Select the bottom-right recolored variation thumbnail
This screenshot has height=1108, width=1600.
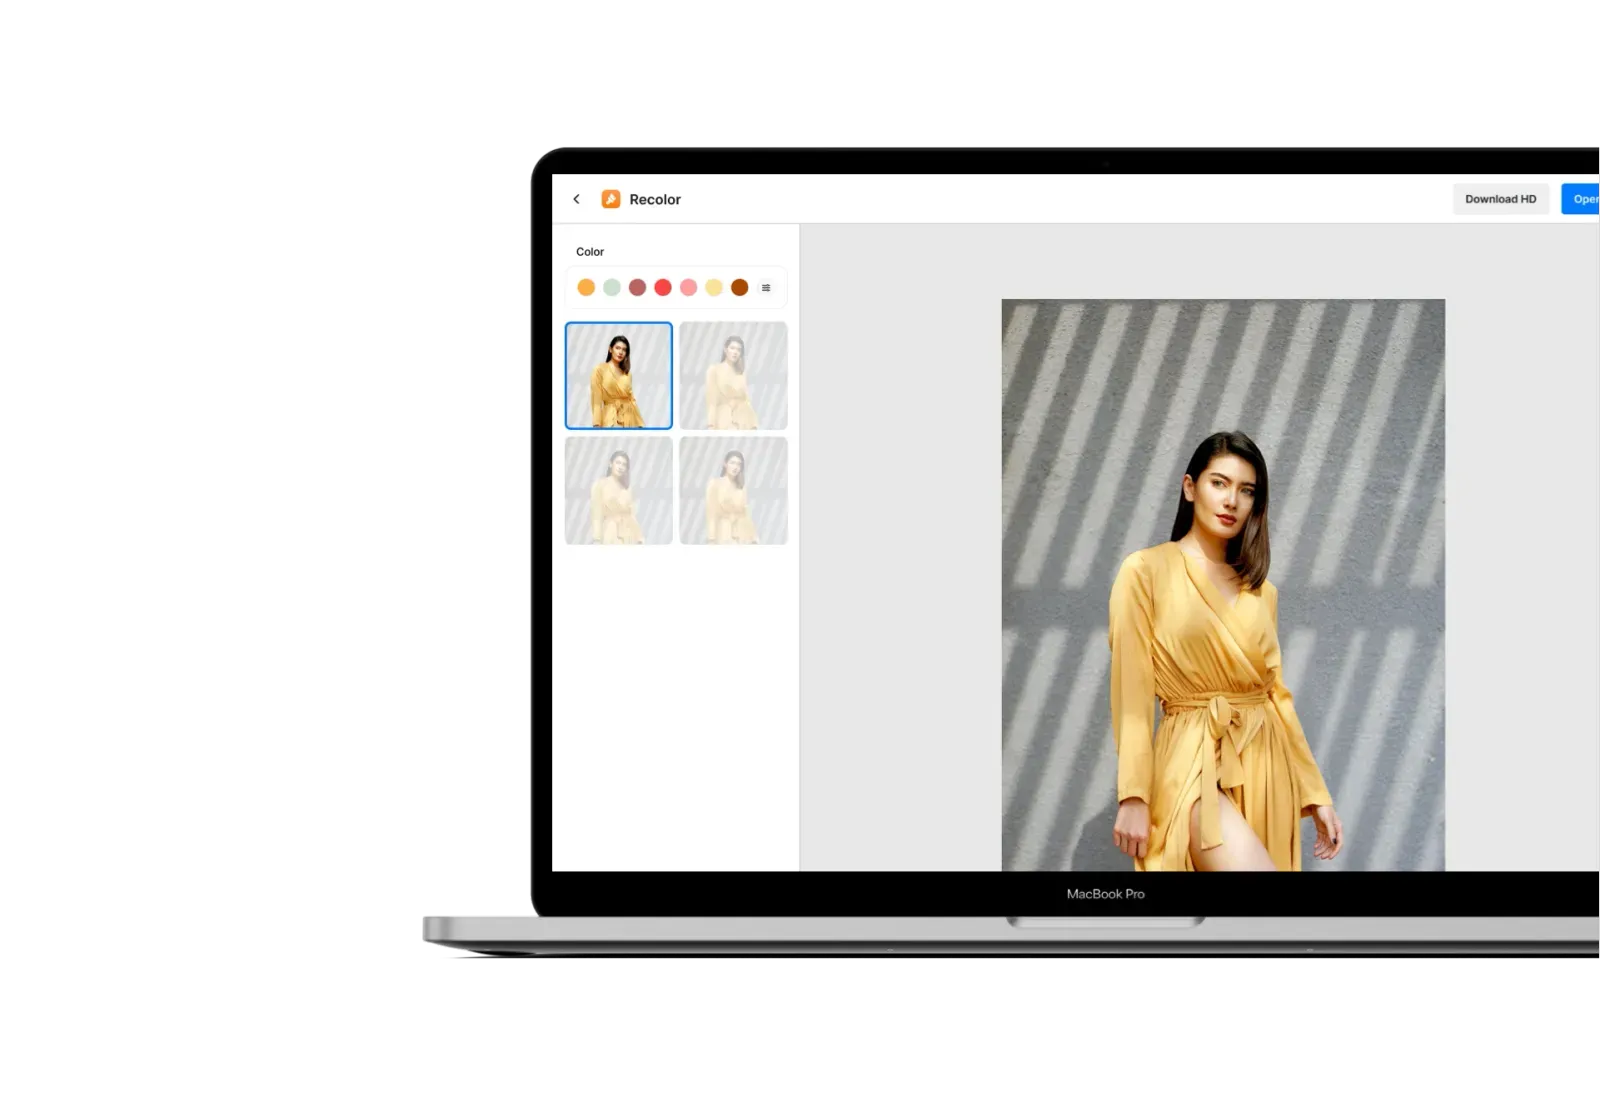733,490
